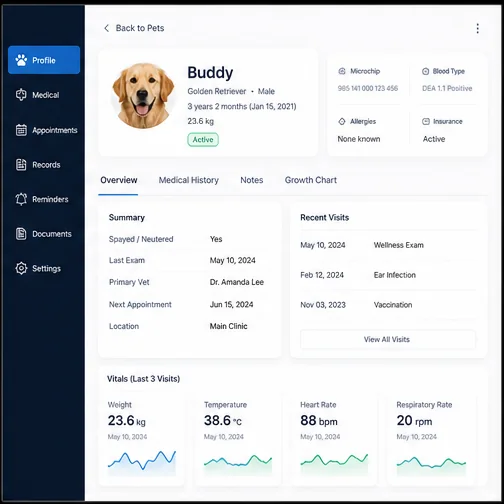504x504 pixels.
Task: Click the DEA 1.1 Positive blood type value
Action: [x=447, y=88]
